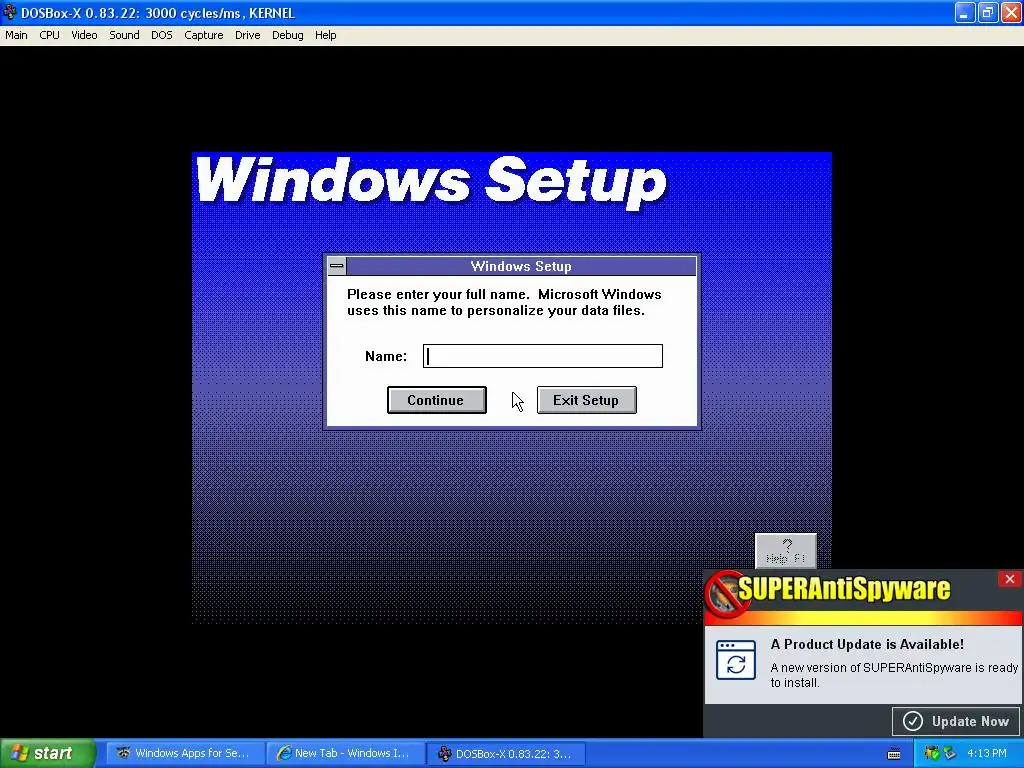Click the SUPERAntiSpyware logo icon
This screenshot has width=1024, height=768.
pyautogui.click(x=726, y=593)
